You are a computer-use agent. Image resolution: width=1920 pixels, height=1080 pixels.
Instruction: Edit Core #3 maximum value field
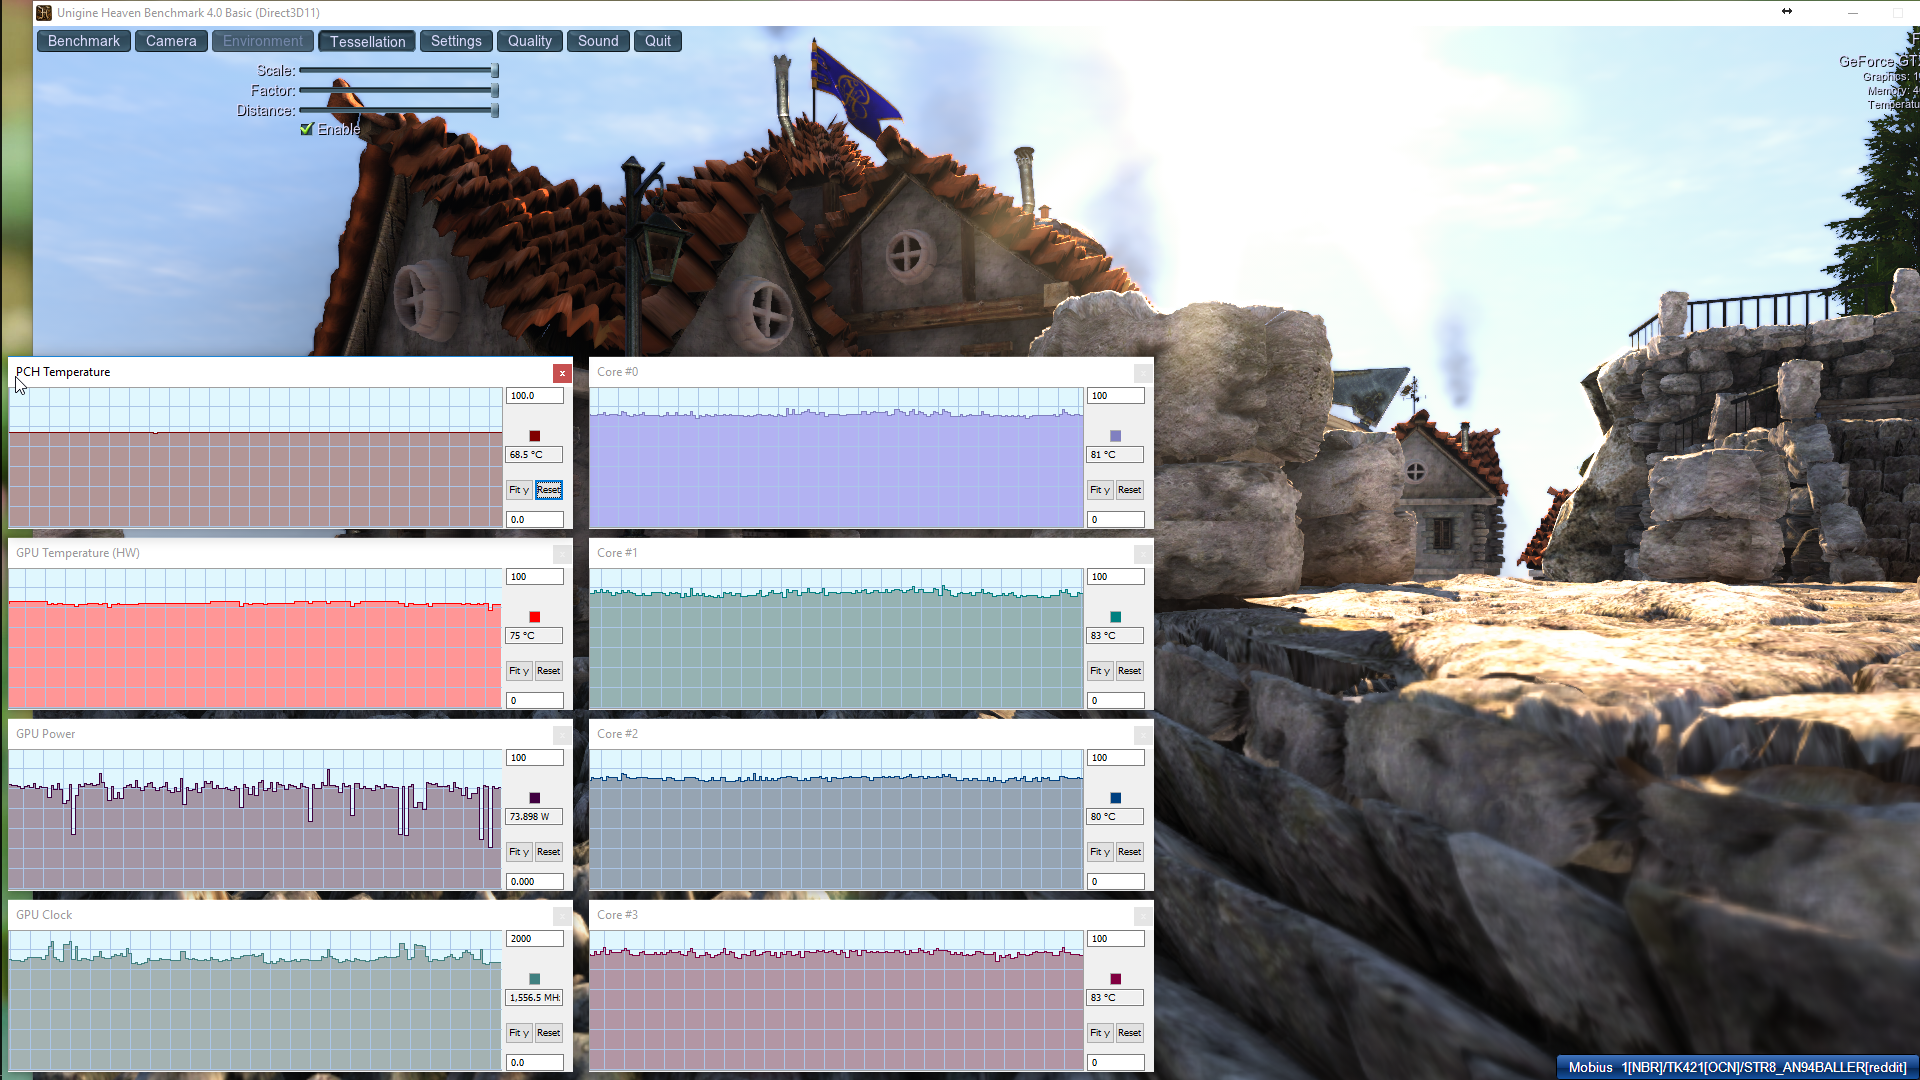(1116, 939)
